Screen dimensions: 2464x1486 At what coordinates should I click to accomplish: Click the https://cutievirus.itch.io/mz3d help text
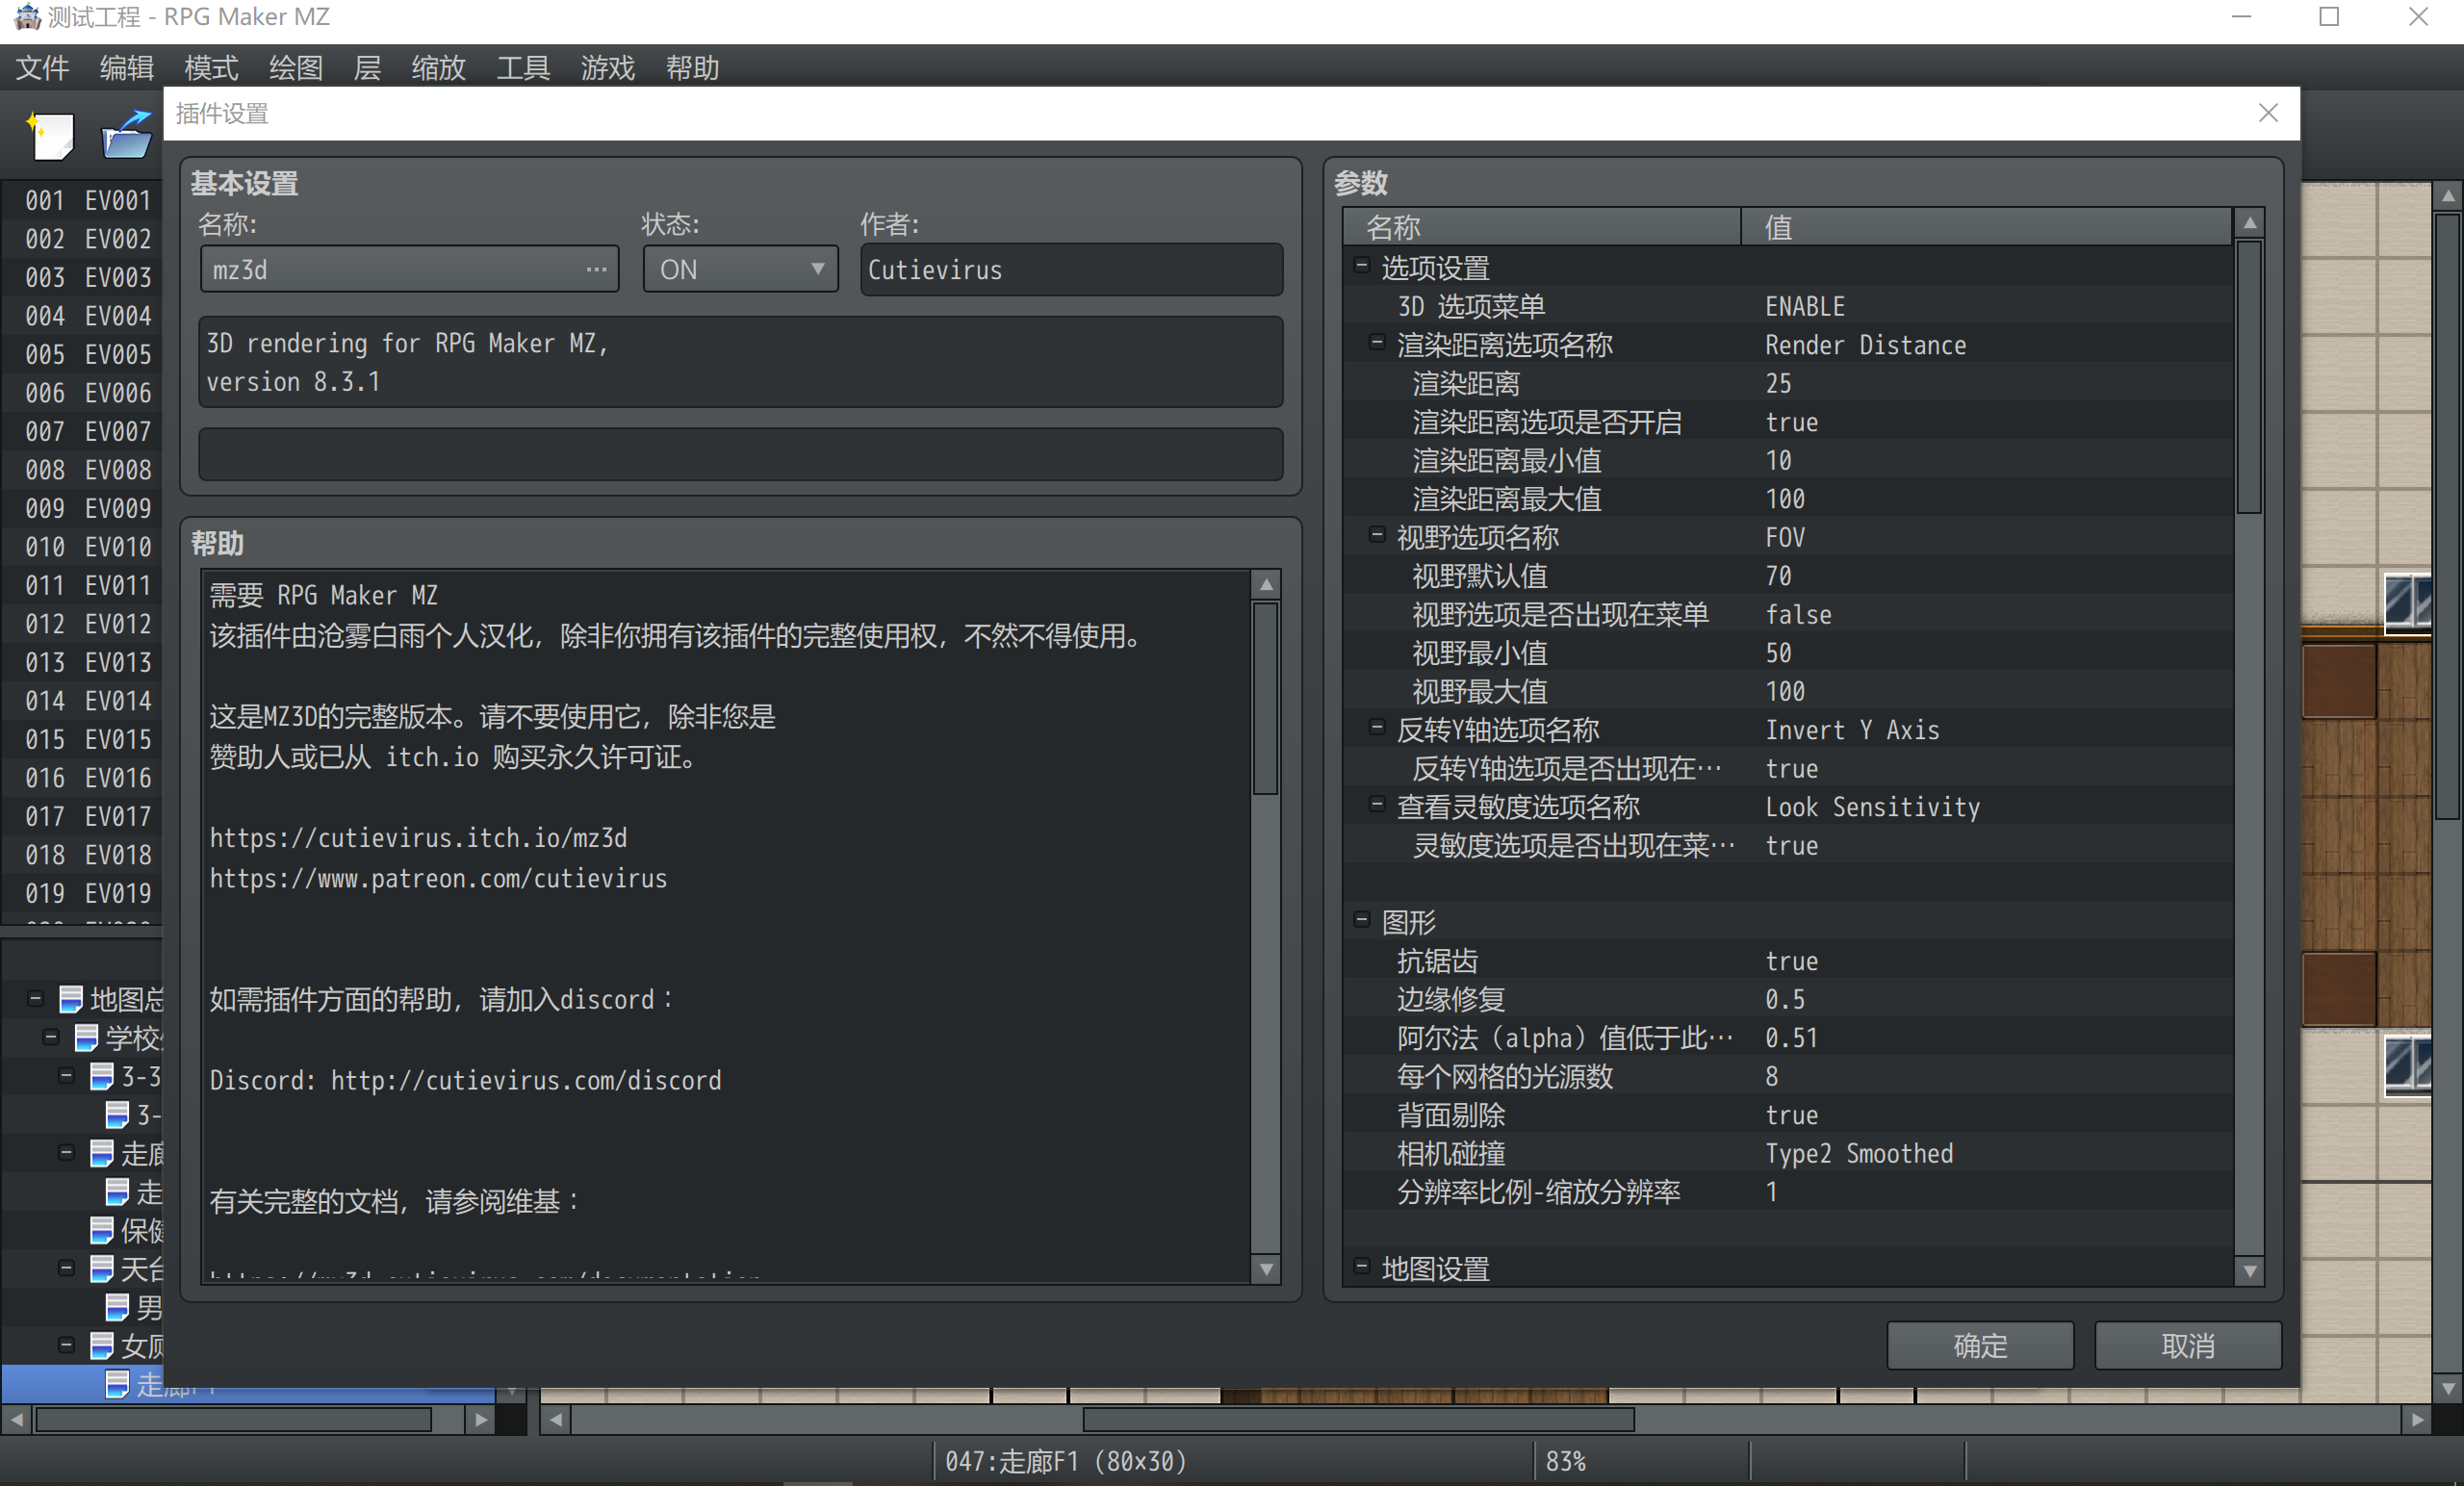418,838
